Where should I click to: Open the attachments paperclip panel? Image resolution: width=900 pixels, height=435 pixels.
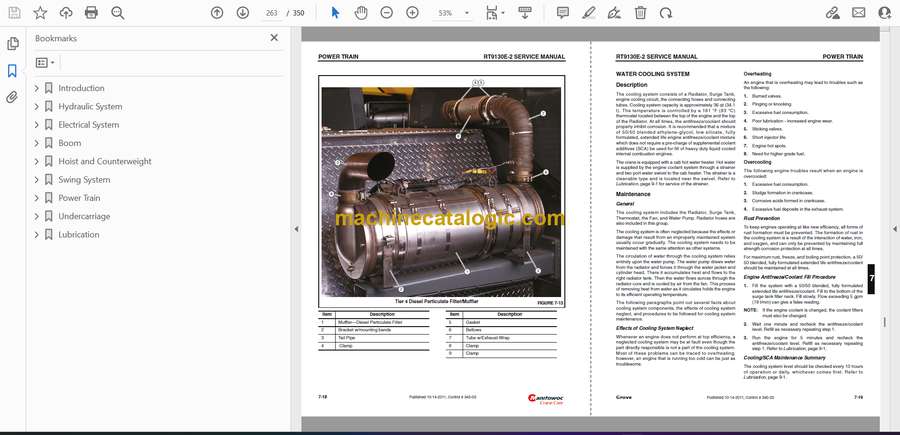click(12, 97)
